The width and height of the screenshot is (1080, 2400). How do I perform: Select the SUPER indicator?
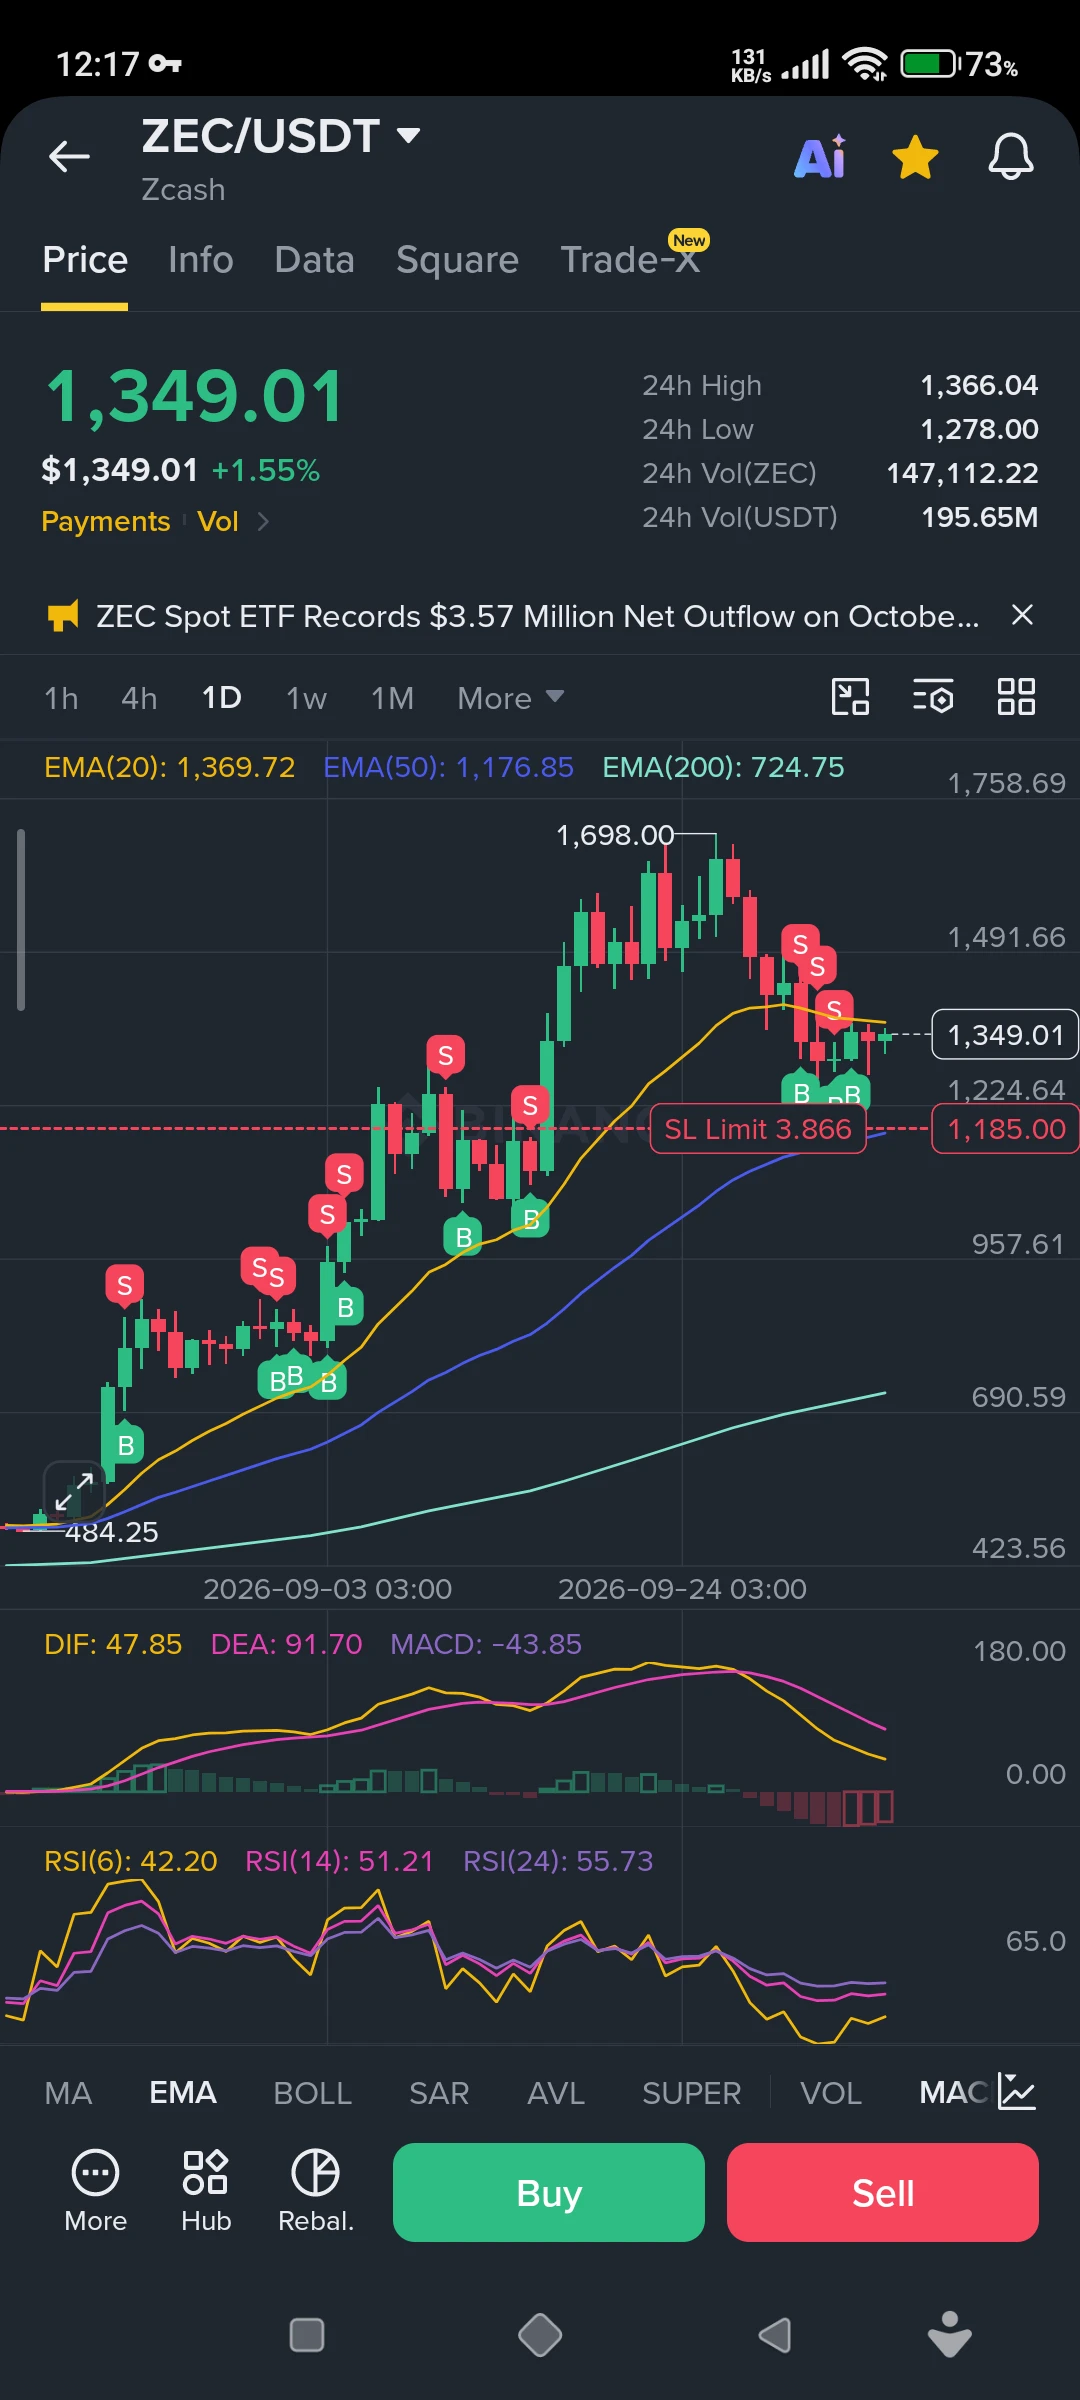click(x=692, y=2093)
